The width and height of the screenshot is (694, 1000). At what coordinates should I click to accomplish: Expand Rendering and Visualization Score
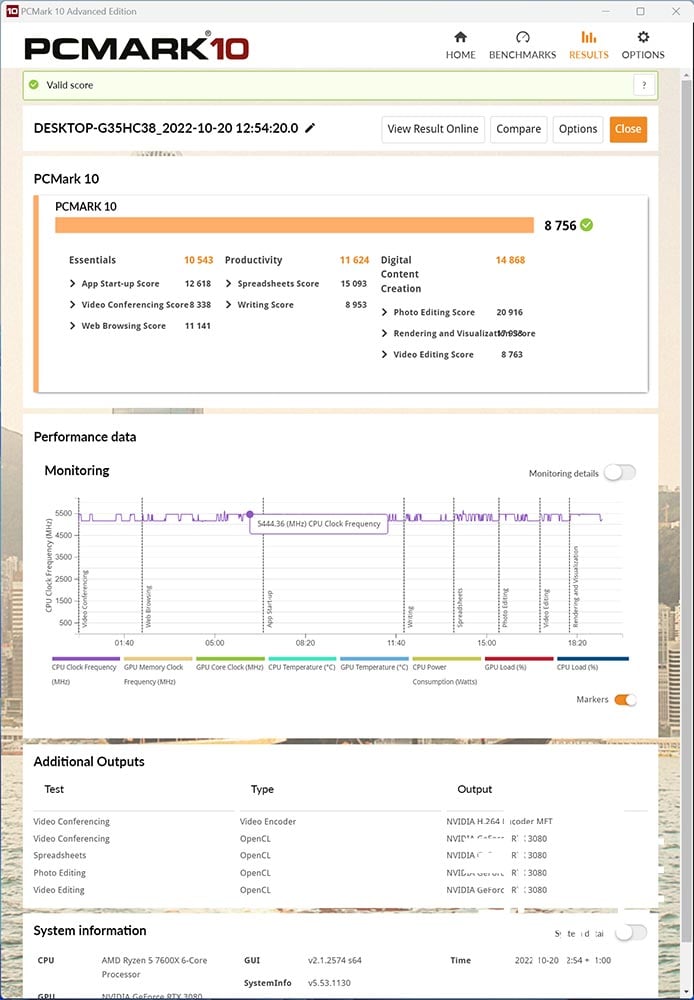[385, 334]
